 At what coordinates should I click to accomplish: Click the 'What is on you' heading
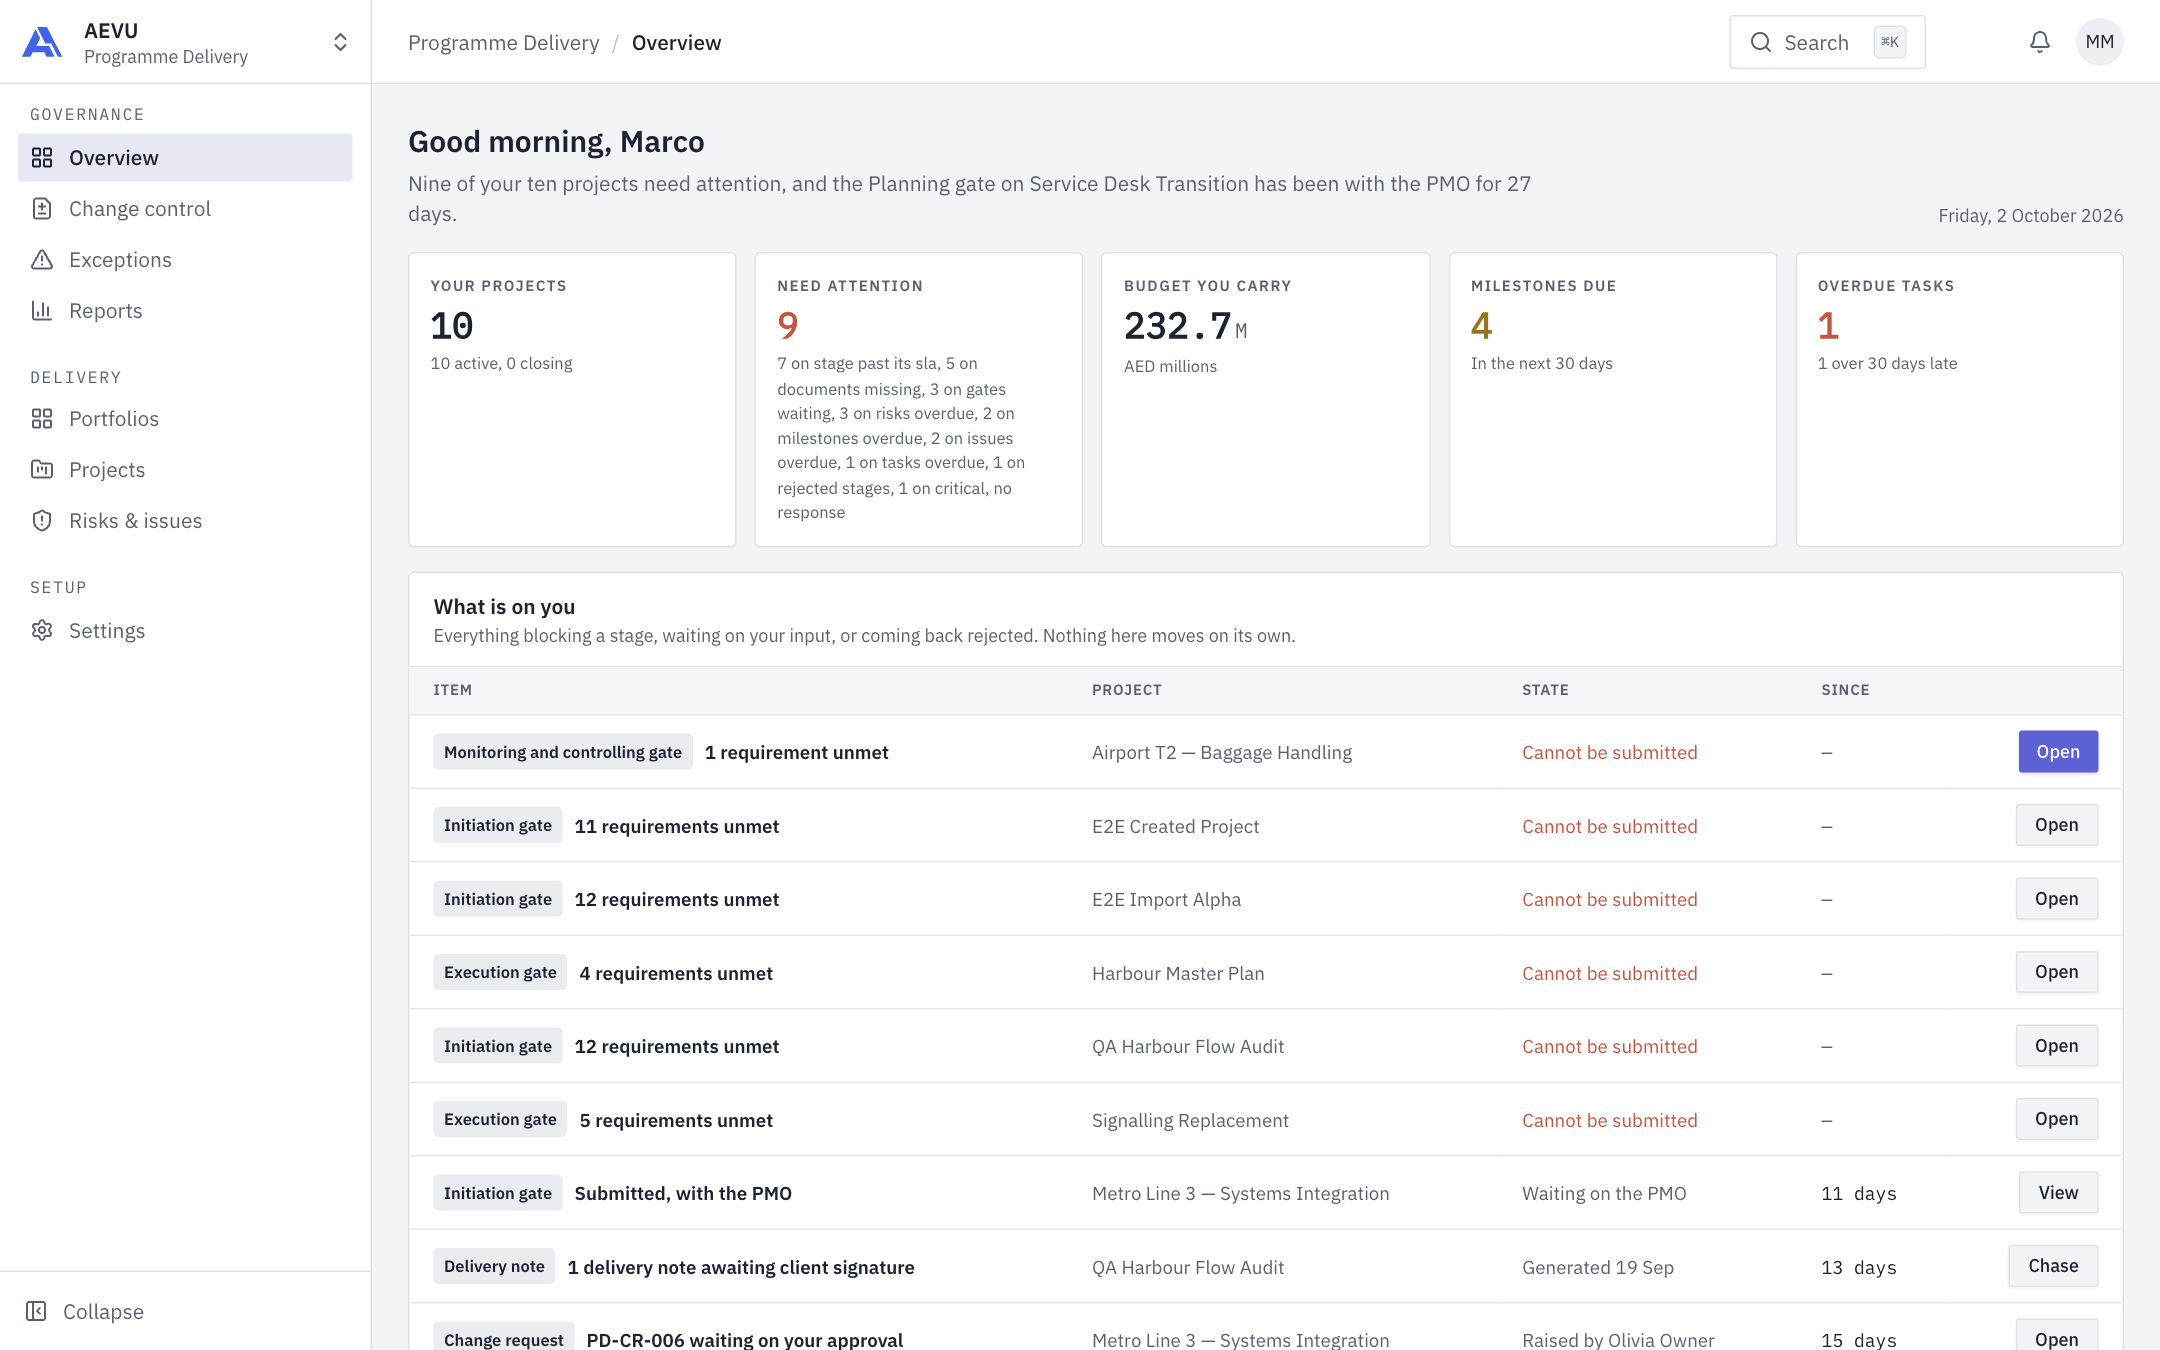pyautogui.click(x=504, y=606)
